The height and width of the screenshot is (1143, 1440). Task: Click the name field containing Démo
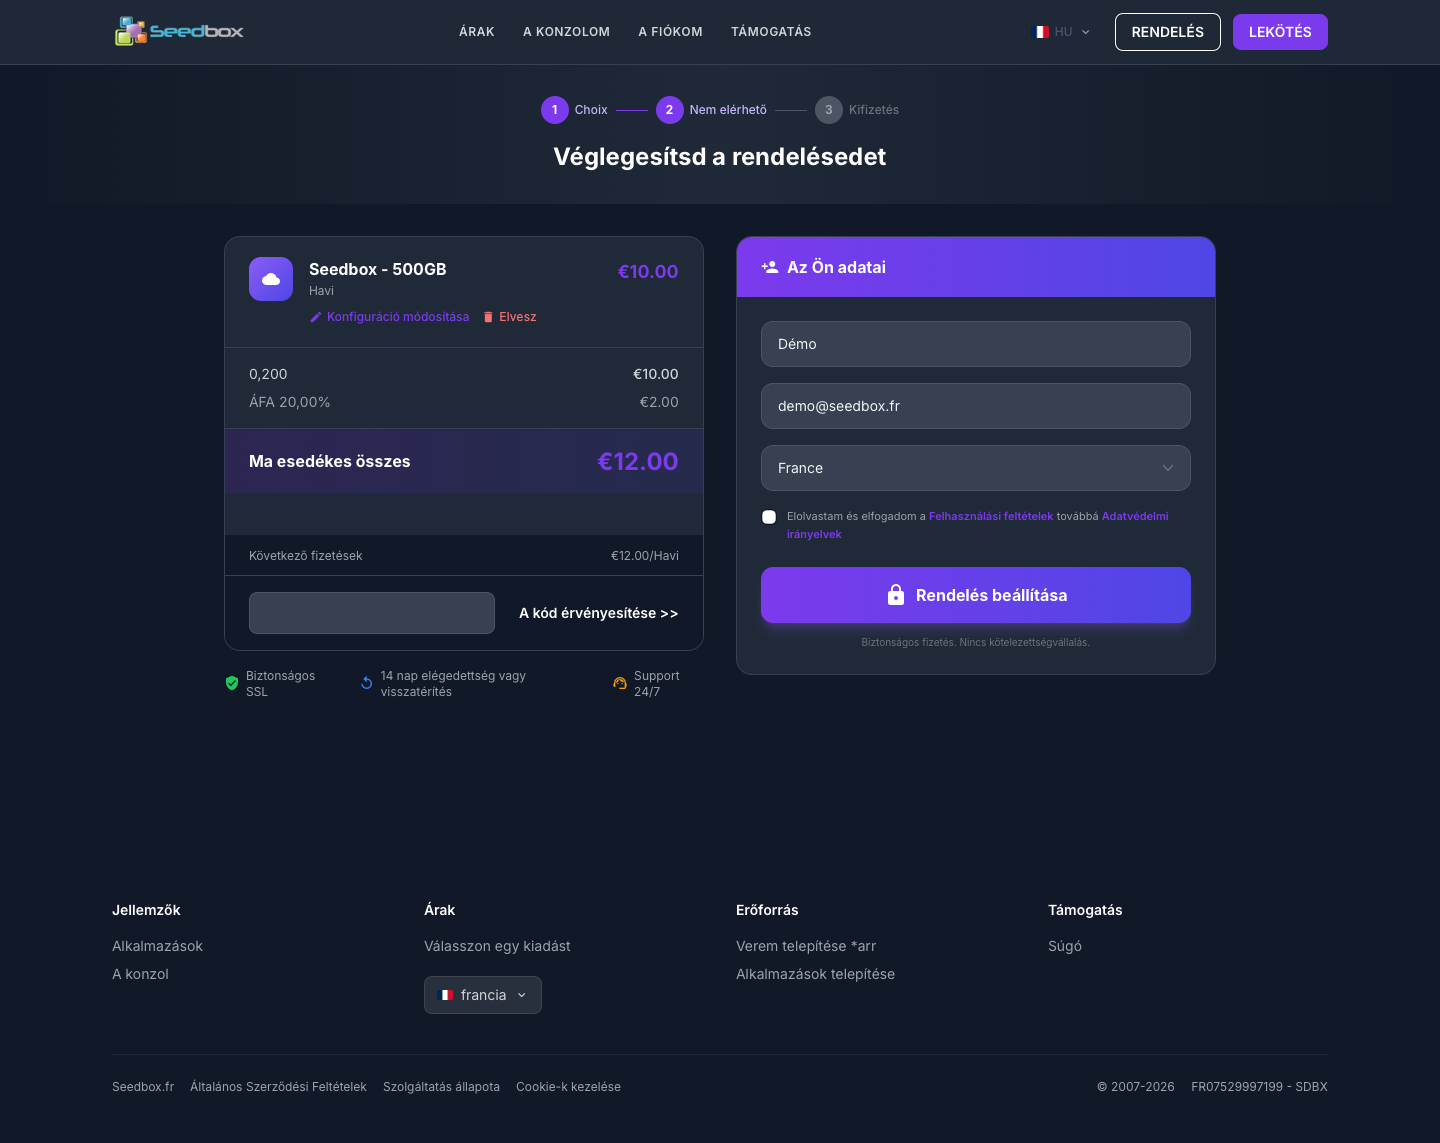click(x=976, y=344)
